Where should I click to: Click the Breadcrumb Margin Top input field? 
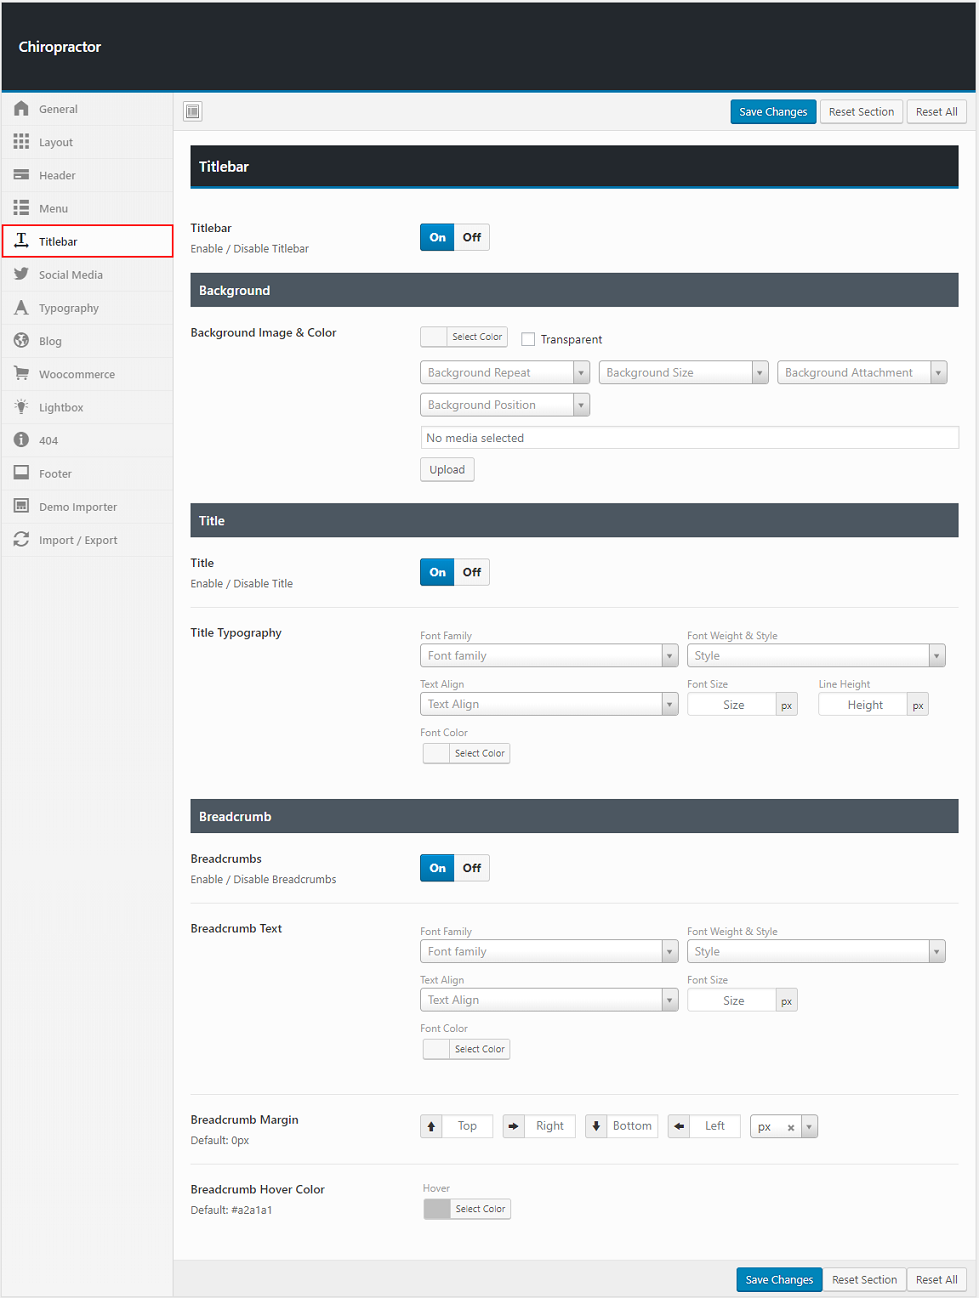pyautogui.click(x=467, y=1126)
